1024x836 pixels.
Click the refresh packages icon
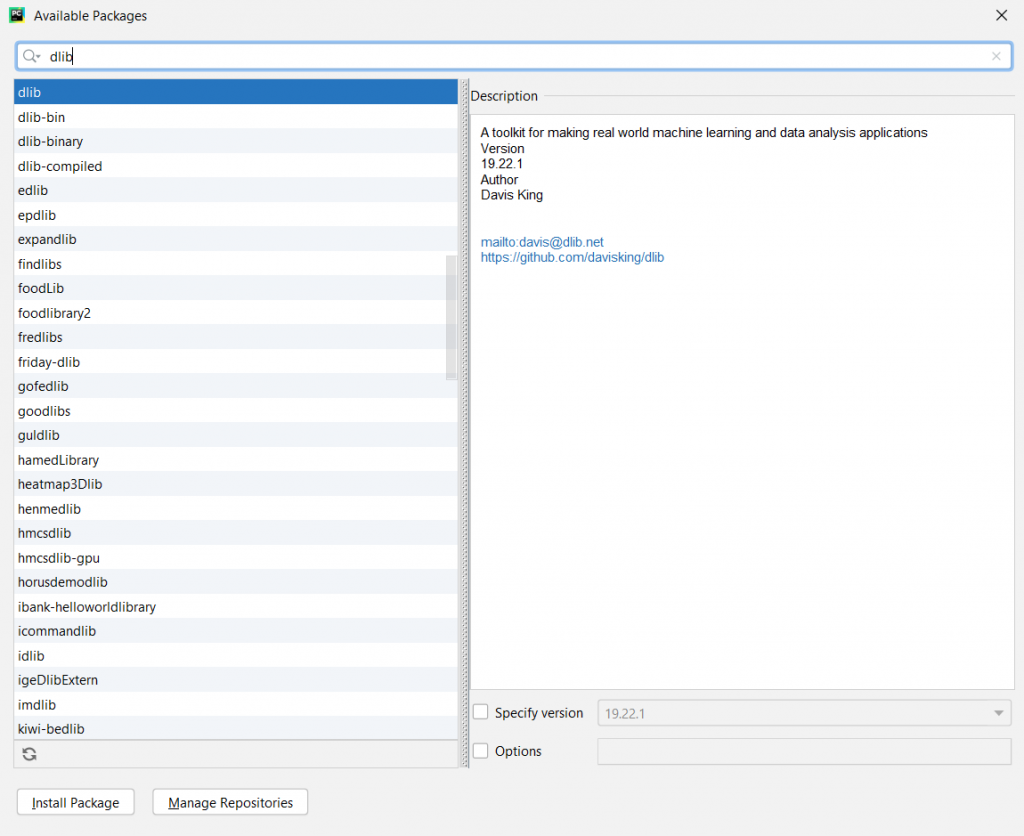[28, 753]
